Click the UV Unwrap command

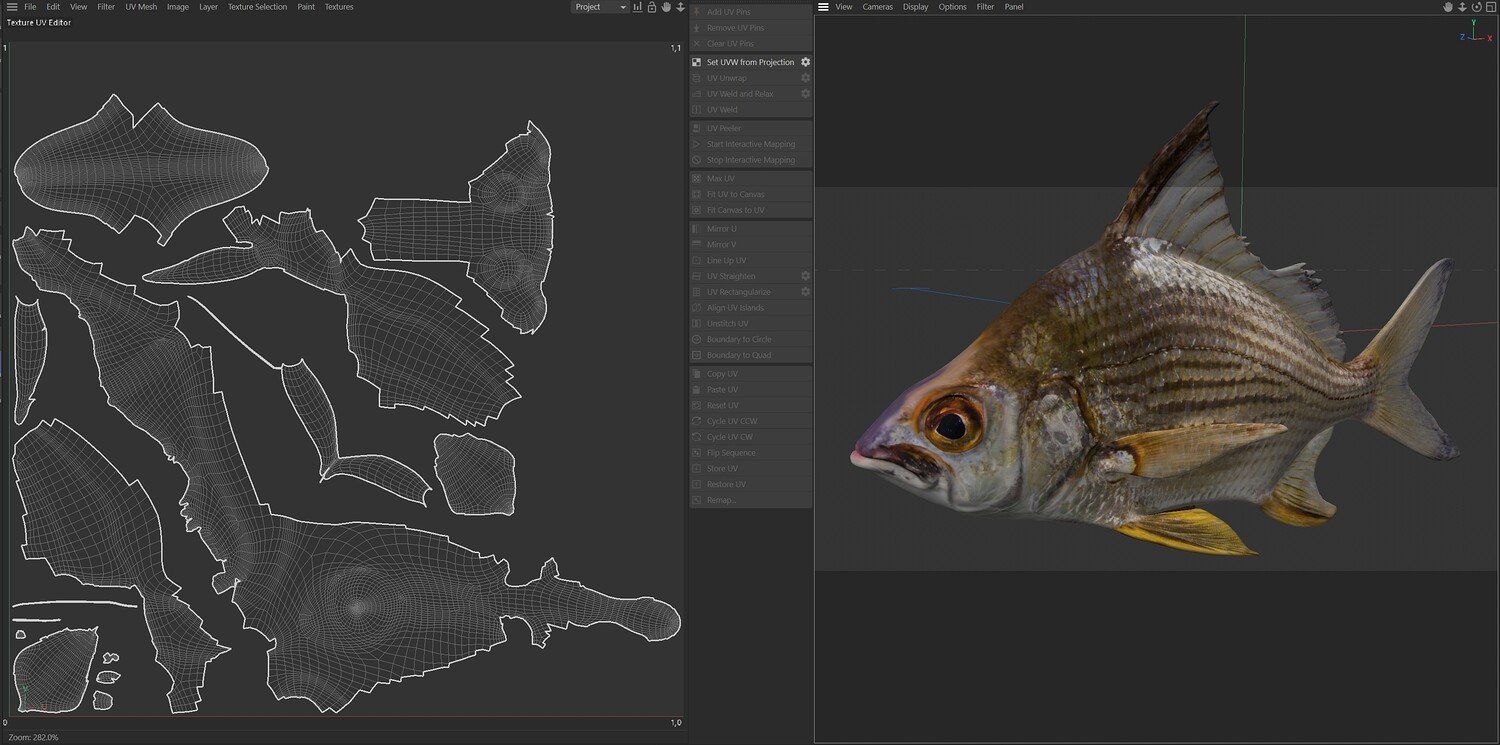(750, 78)
